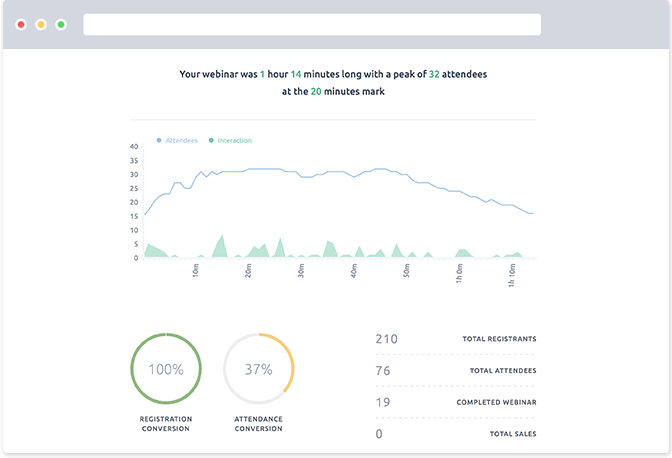
Task: Click the 50m tick on chart axis
Action: (406, 271)
